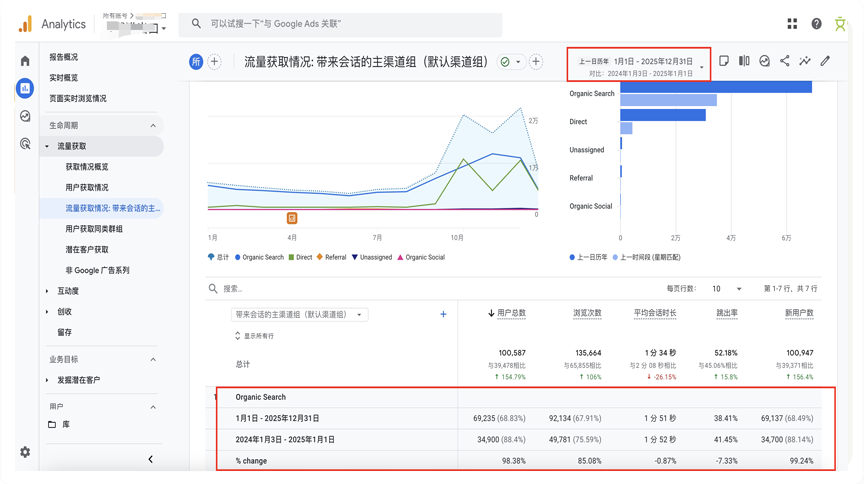This screenshot has height=484, width=864.
Task: Open the date range picker dropdown
Action: (x=639, y=66)
